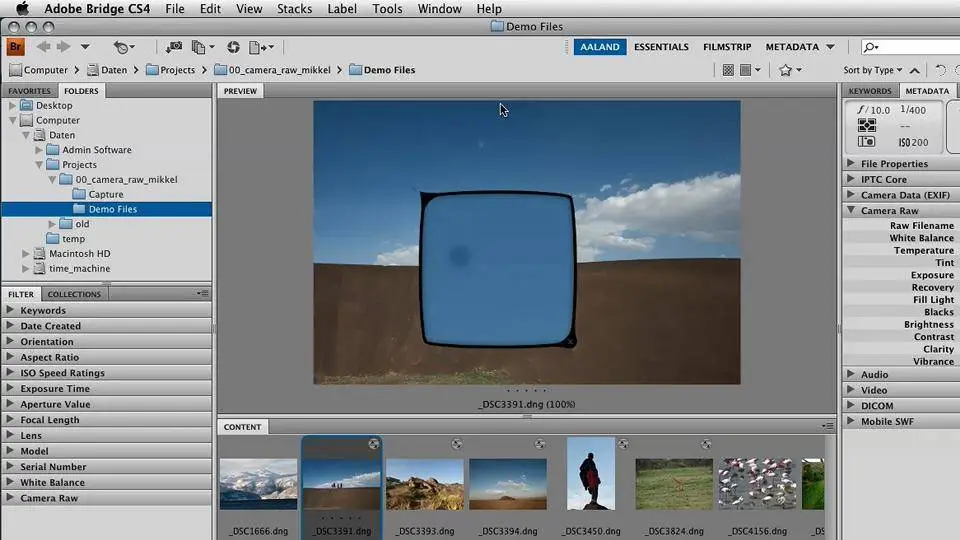
Task: Click Projects in the path breadcrumb
Action: tap(177, 70)
